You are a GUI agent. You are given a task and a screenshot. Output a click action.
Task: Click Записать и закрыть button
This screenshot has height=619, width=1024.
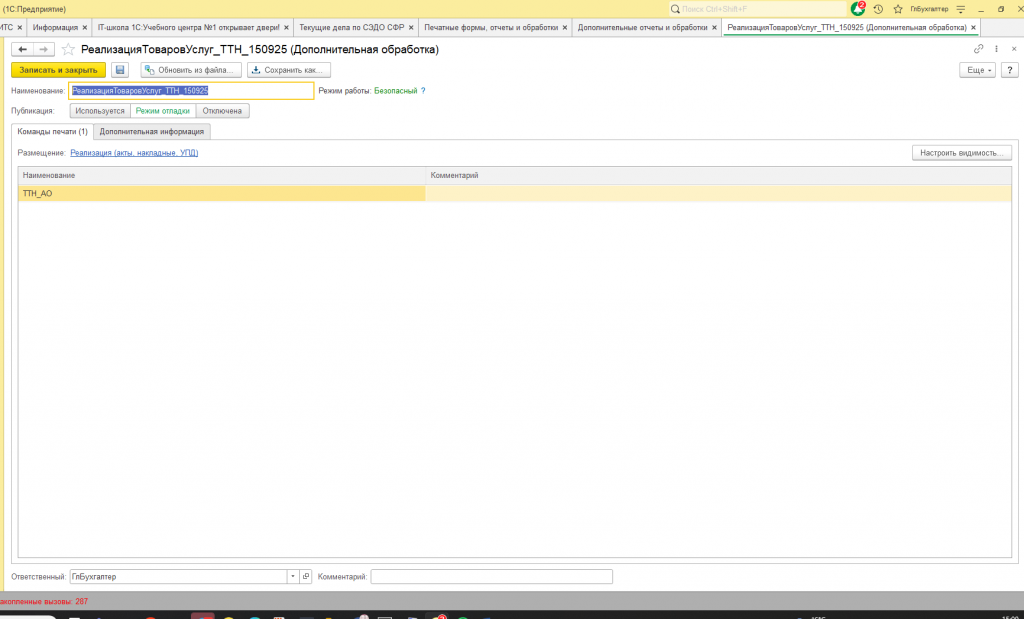[59, 70]
